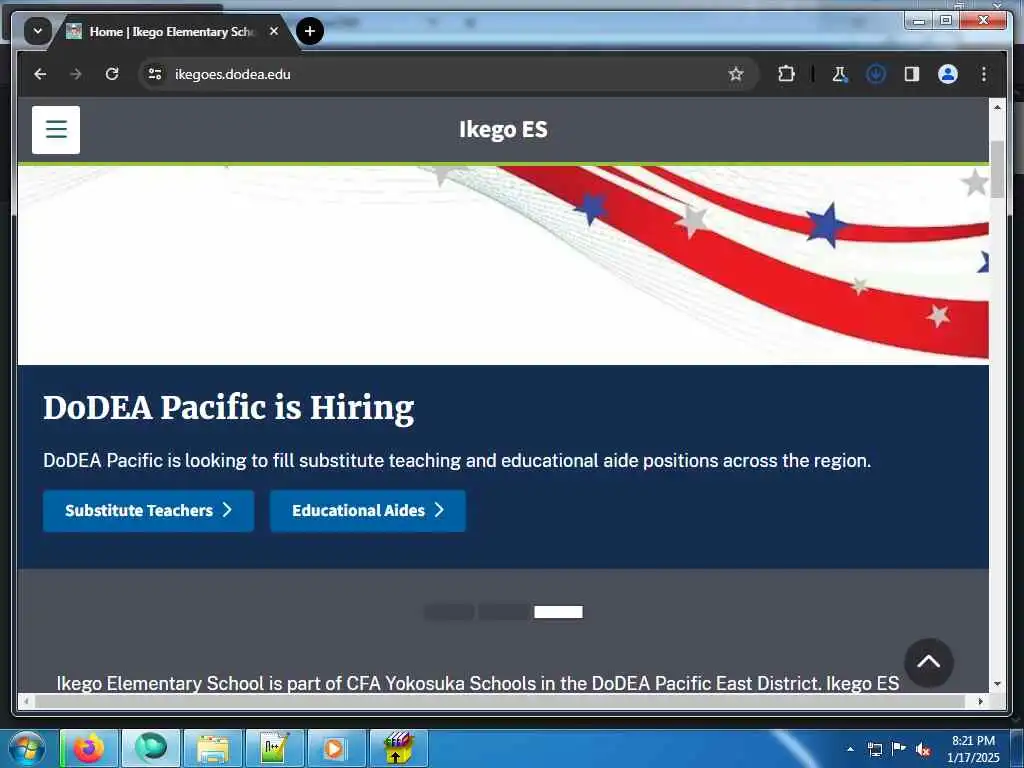
Task: Click the browser forward arrow
Action: (x=76, y=74)
